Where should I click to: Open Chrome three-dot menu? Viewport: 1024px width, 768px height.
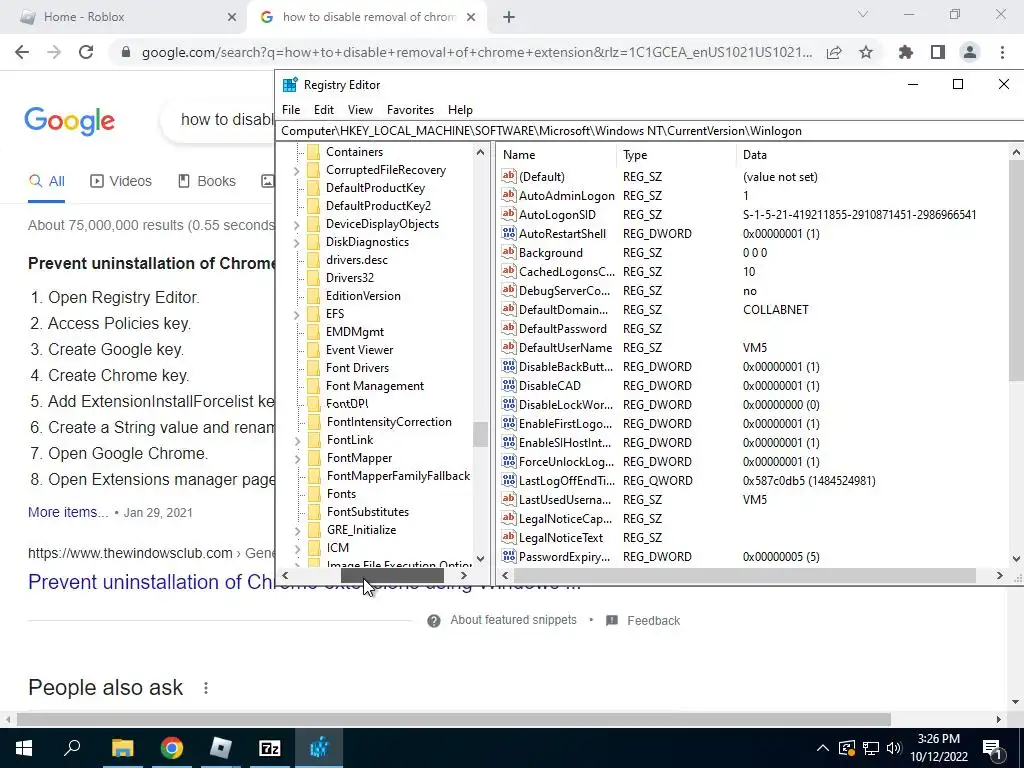click(x=1002, y=52)
